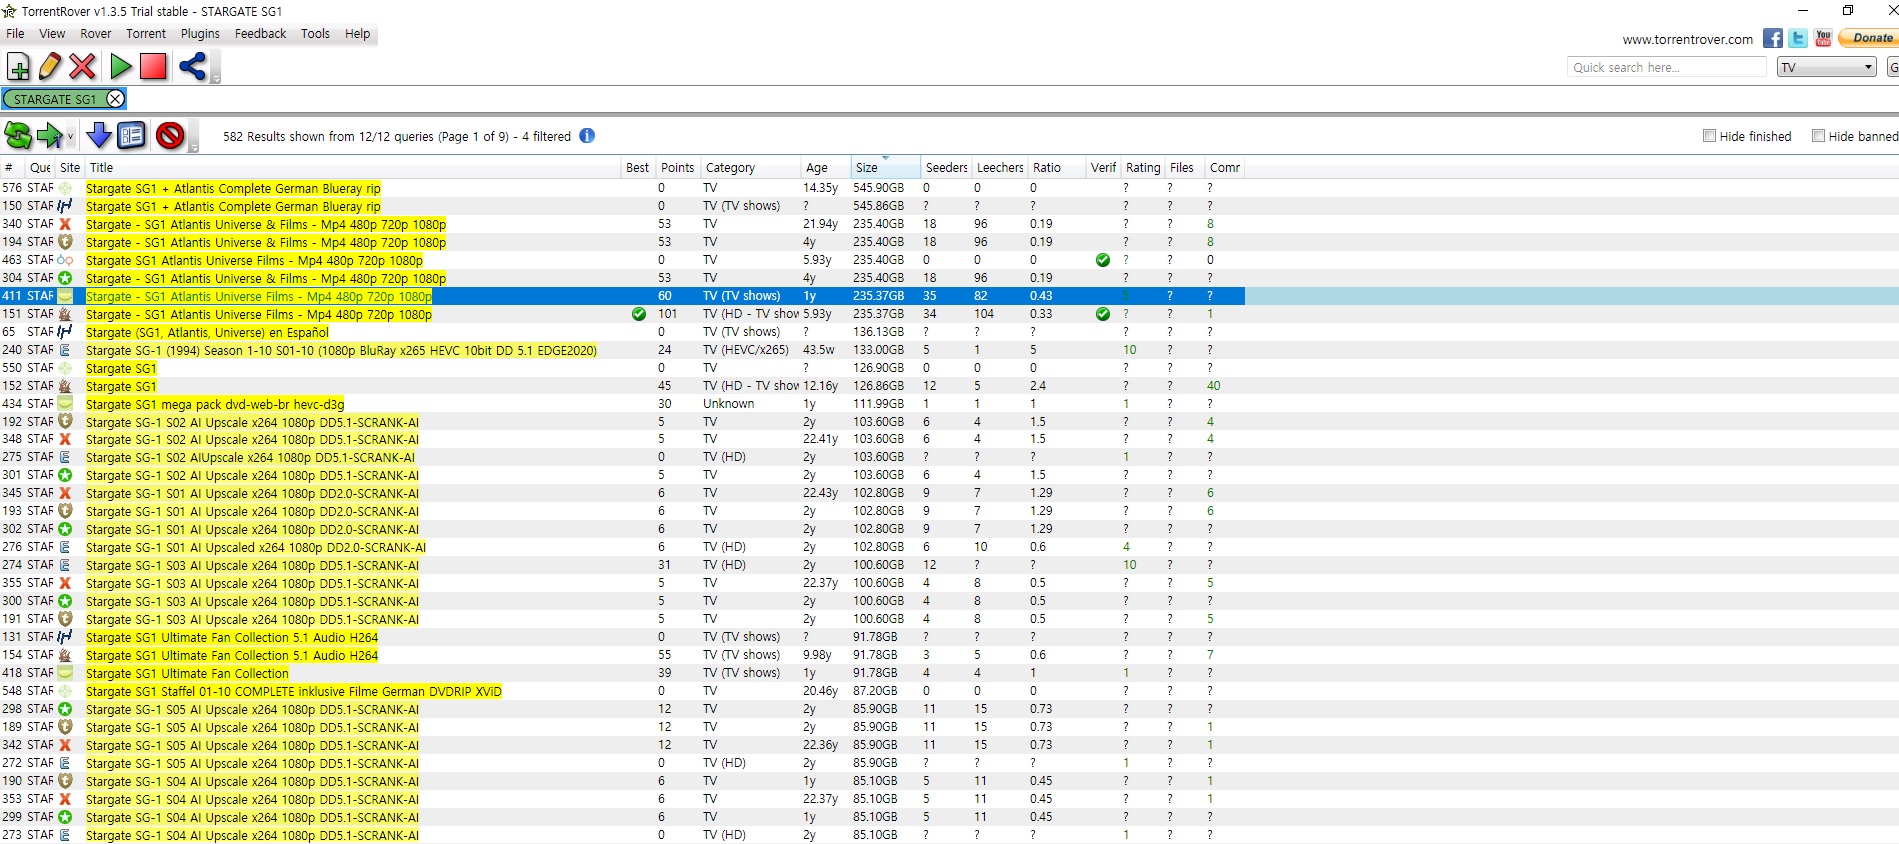The width and height of the screenshot is (1899, 844).
Task: Click green Best checkmark in row 151
Action: click(x=639, y=314)
